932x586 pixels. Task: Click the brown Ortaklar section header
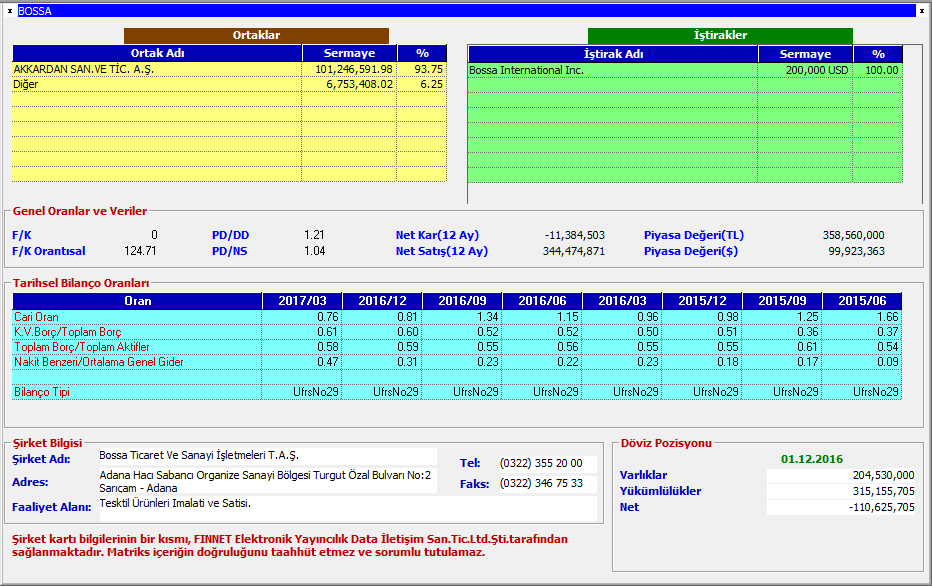pos(256,36)
